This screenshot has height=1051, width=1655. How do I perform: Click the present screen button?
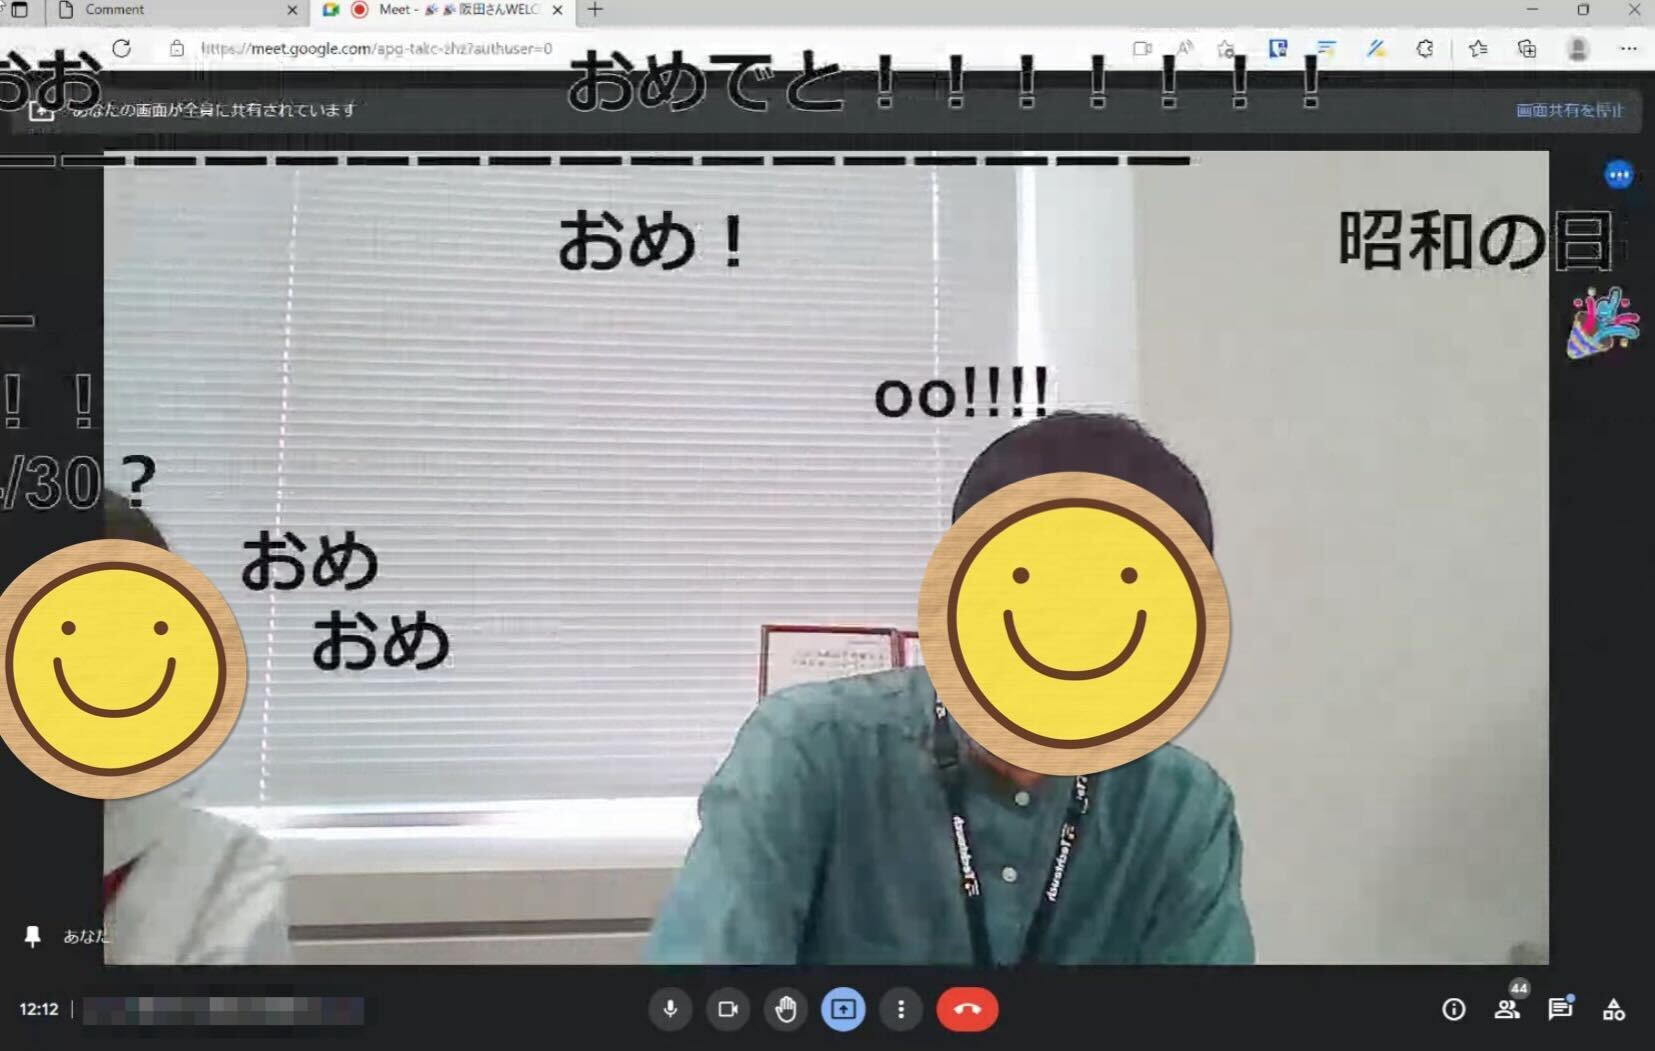click(843, 1009)
